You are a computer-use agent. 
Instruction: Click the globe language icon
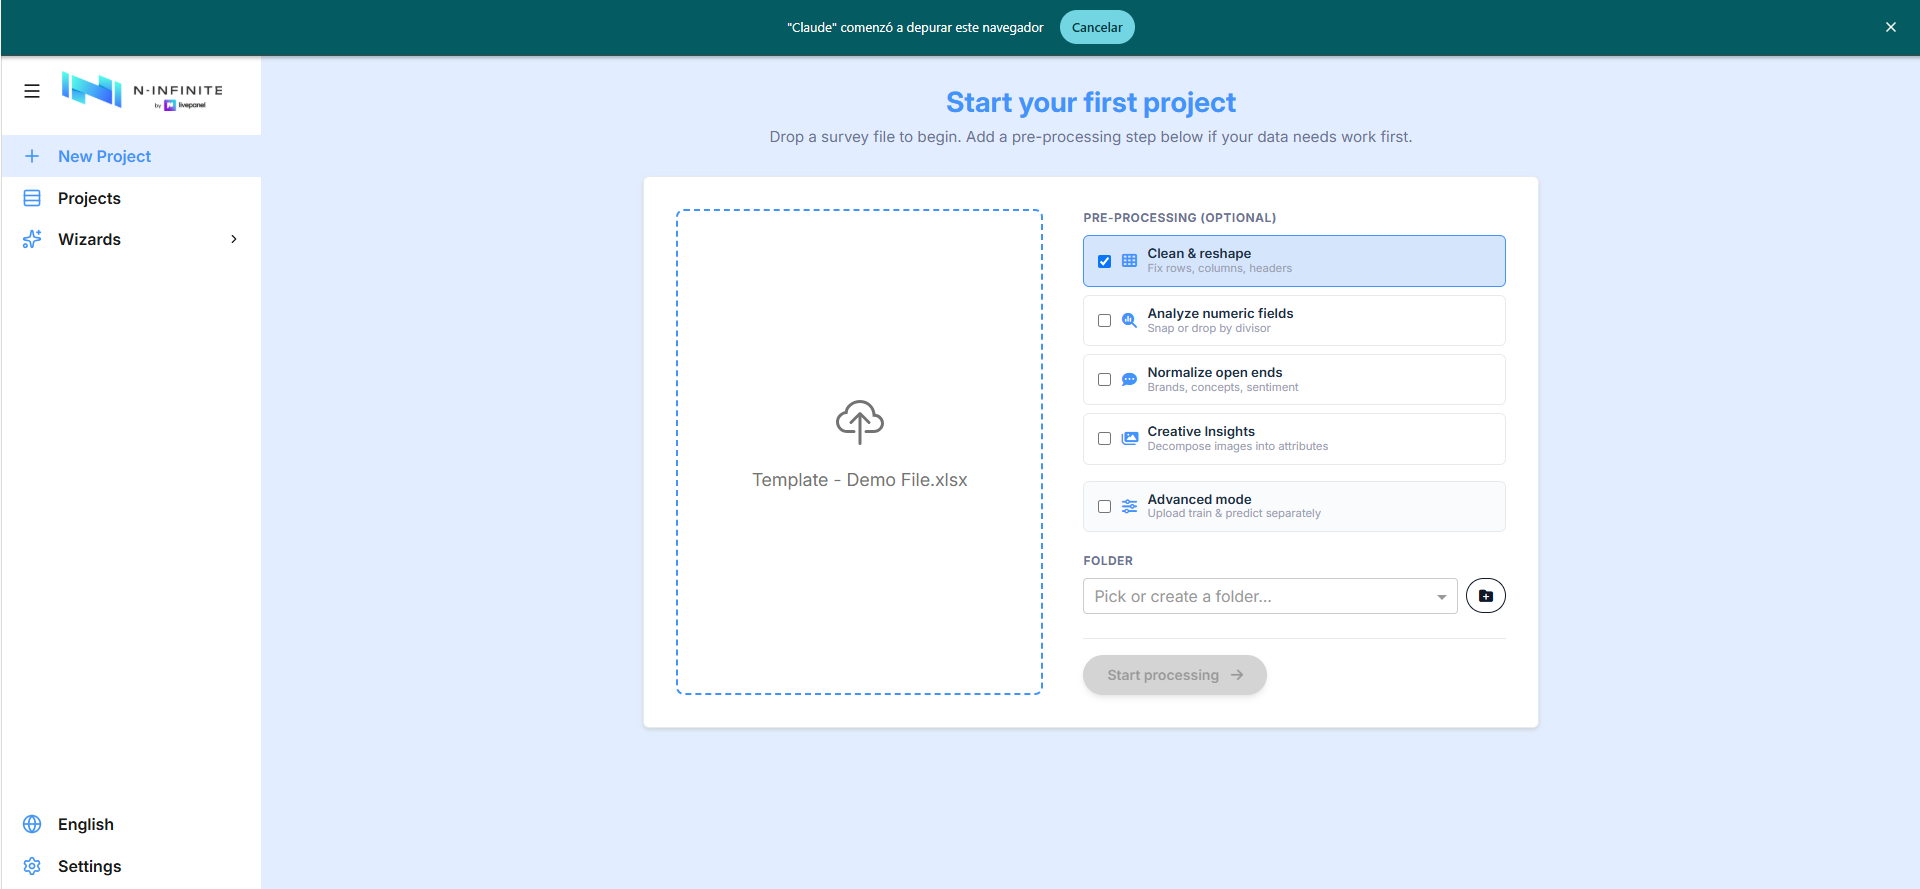pyautogui.click(x=32, y=824)
